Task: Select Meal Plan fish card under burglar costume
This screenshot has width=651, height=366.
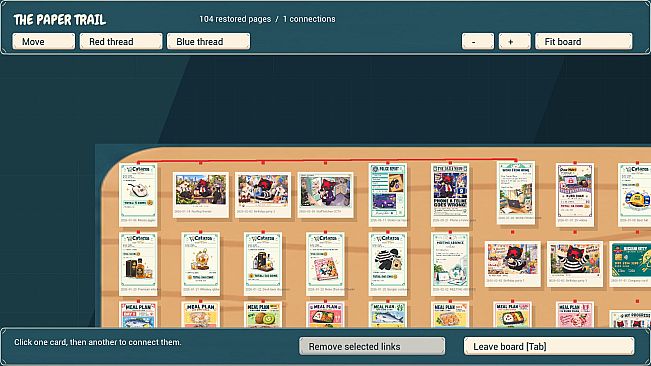Action: pos(388,315)
